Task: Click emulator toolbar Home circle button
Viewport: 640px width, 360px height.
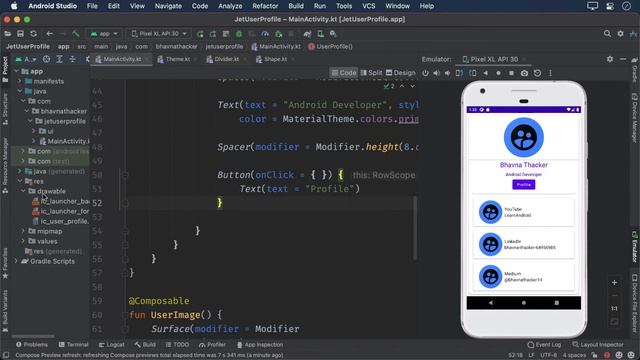Action: point(498,73)
